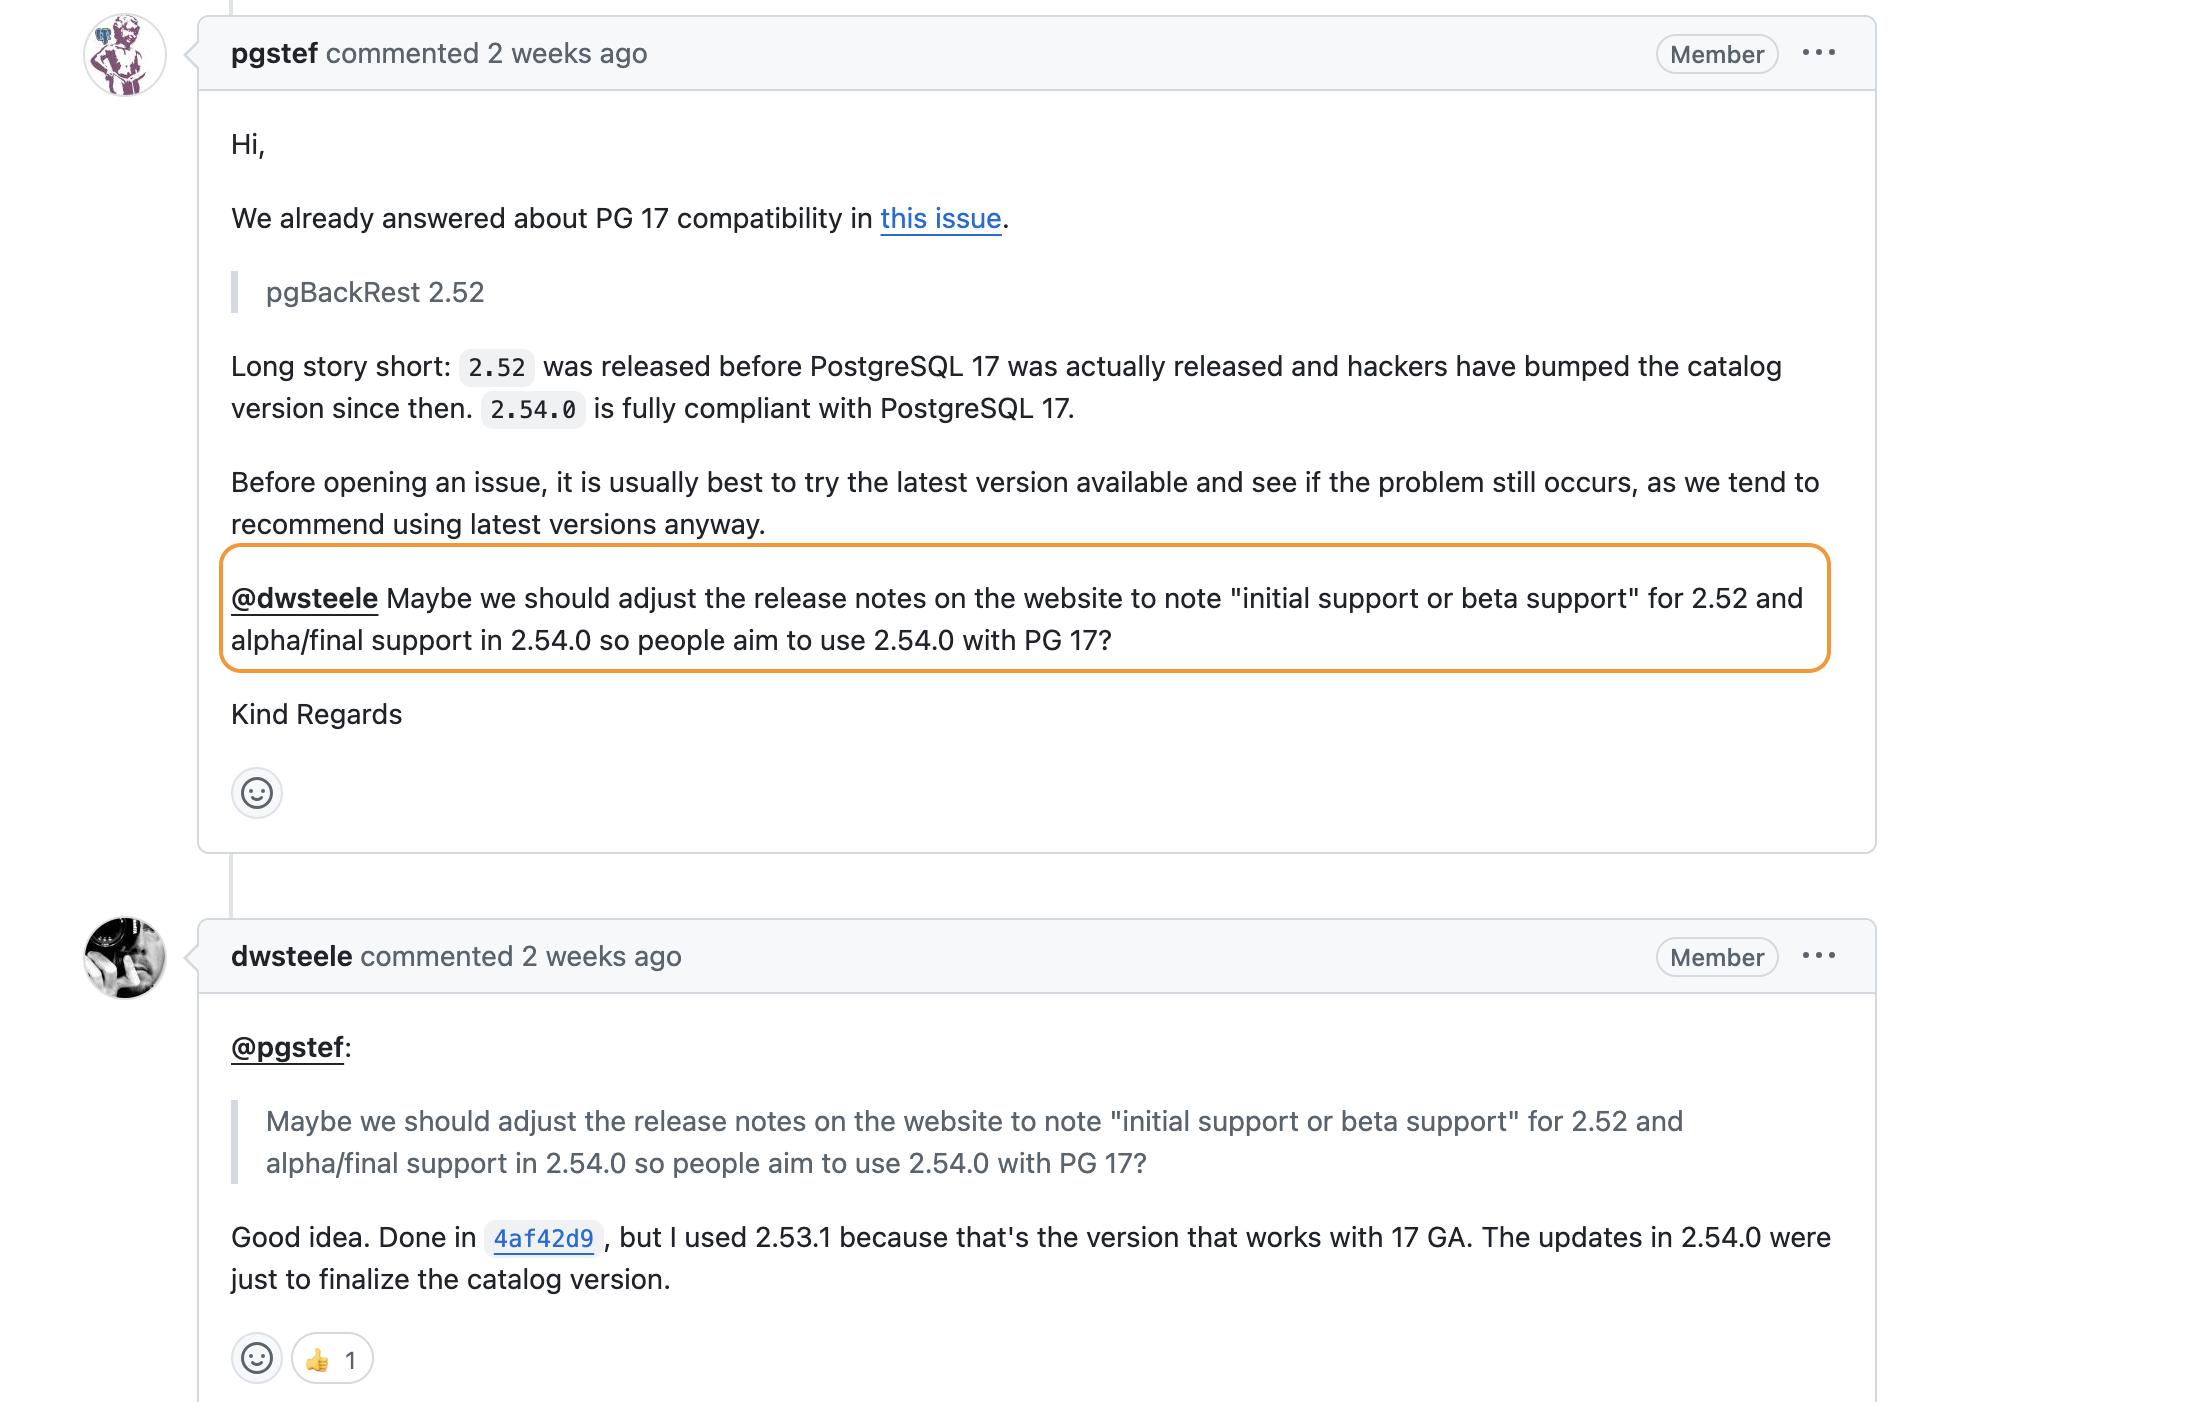Image resolution: width=2208 pixels, height=1402 pixels.
Task: Open dwsteele's profile avatar
Action: click(125, 958)
